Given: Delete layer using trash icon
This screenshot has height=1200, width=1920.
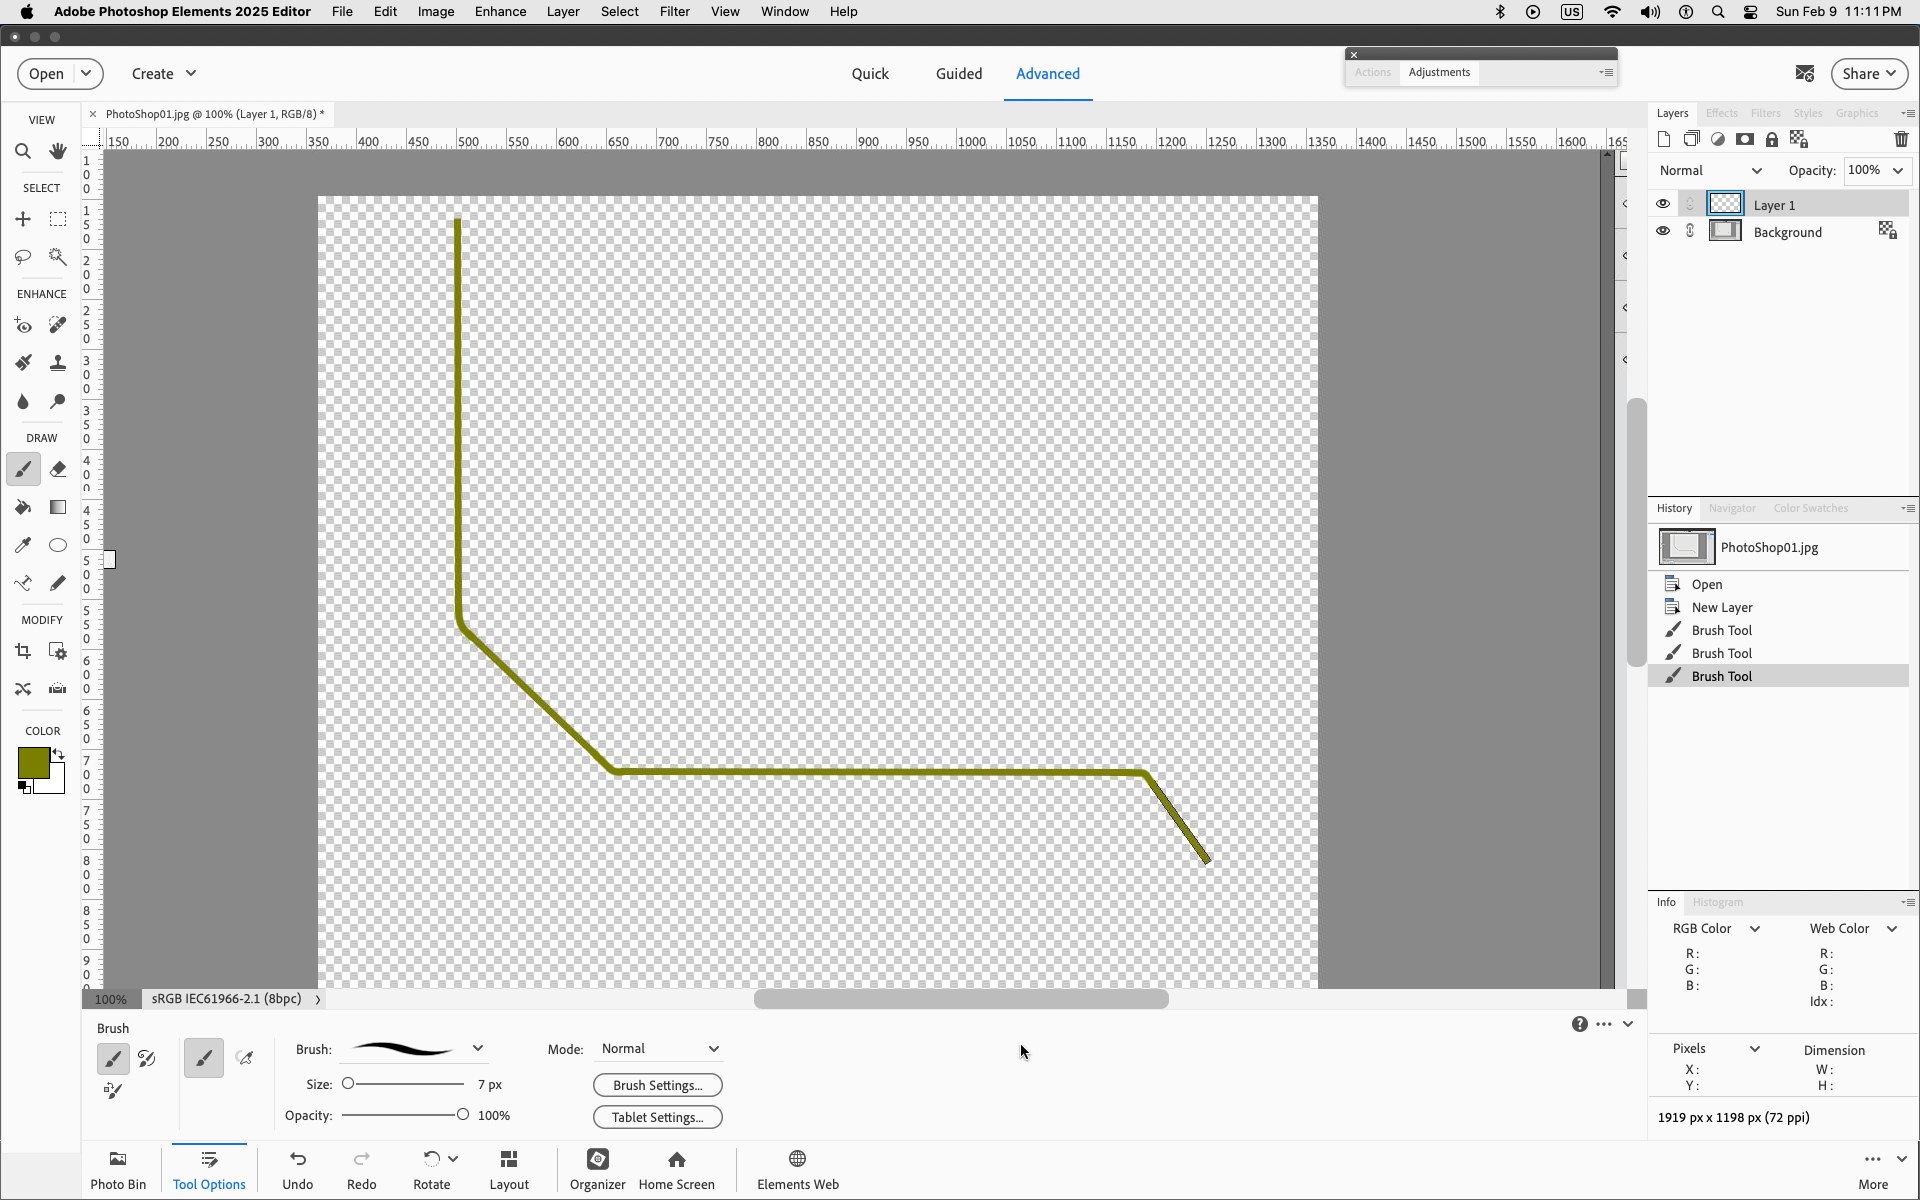Looking at the screenshot, I should pos(1901,139).
